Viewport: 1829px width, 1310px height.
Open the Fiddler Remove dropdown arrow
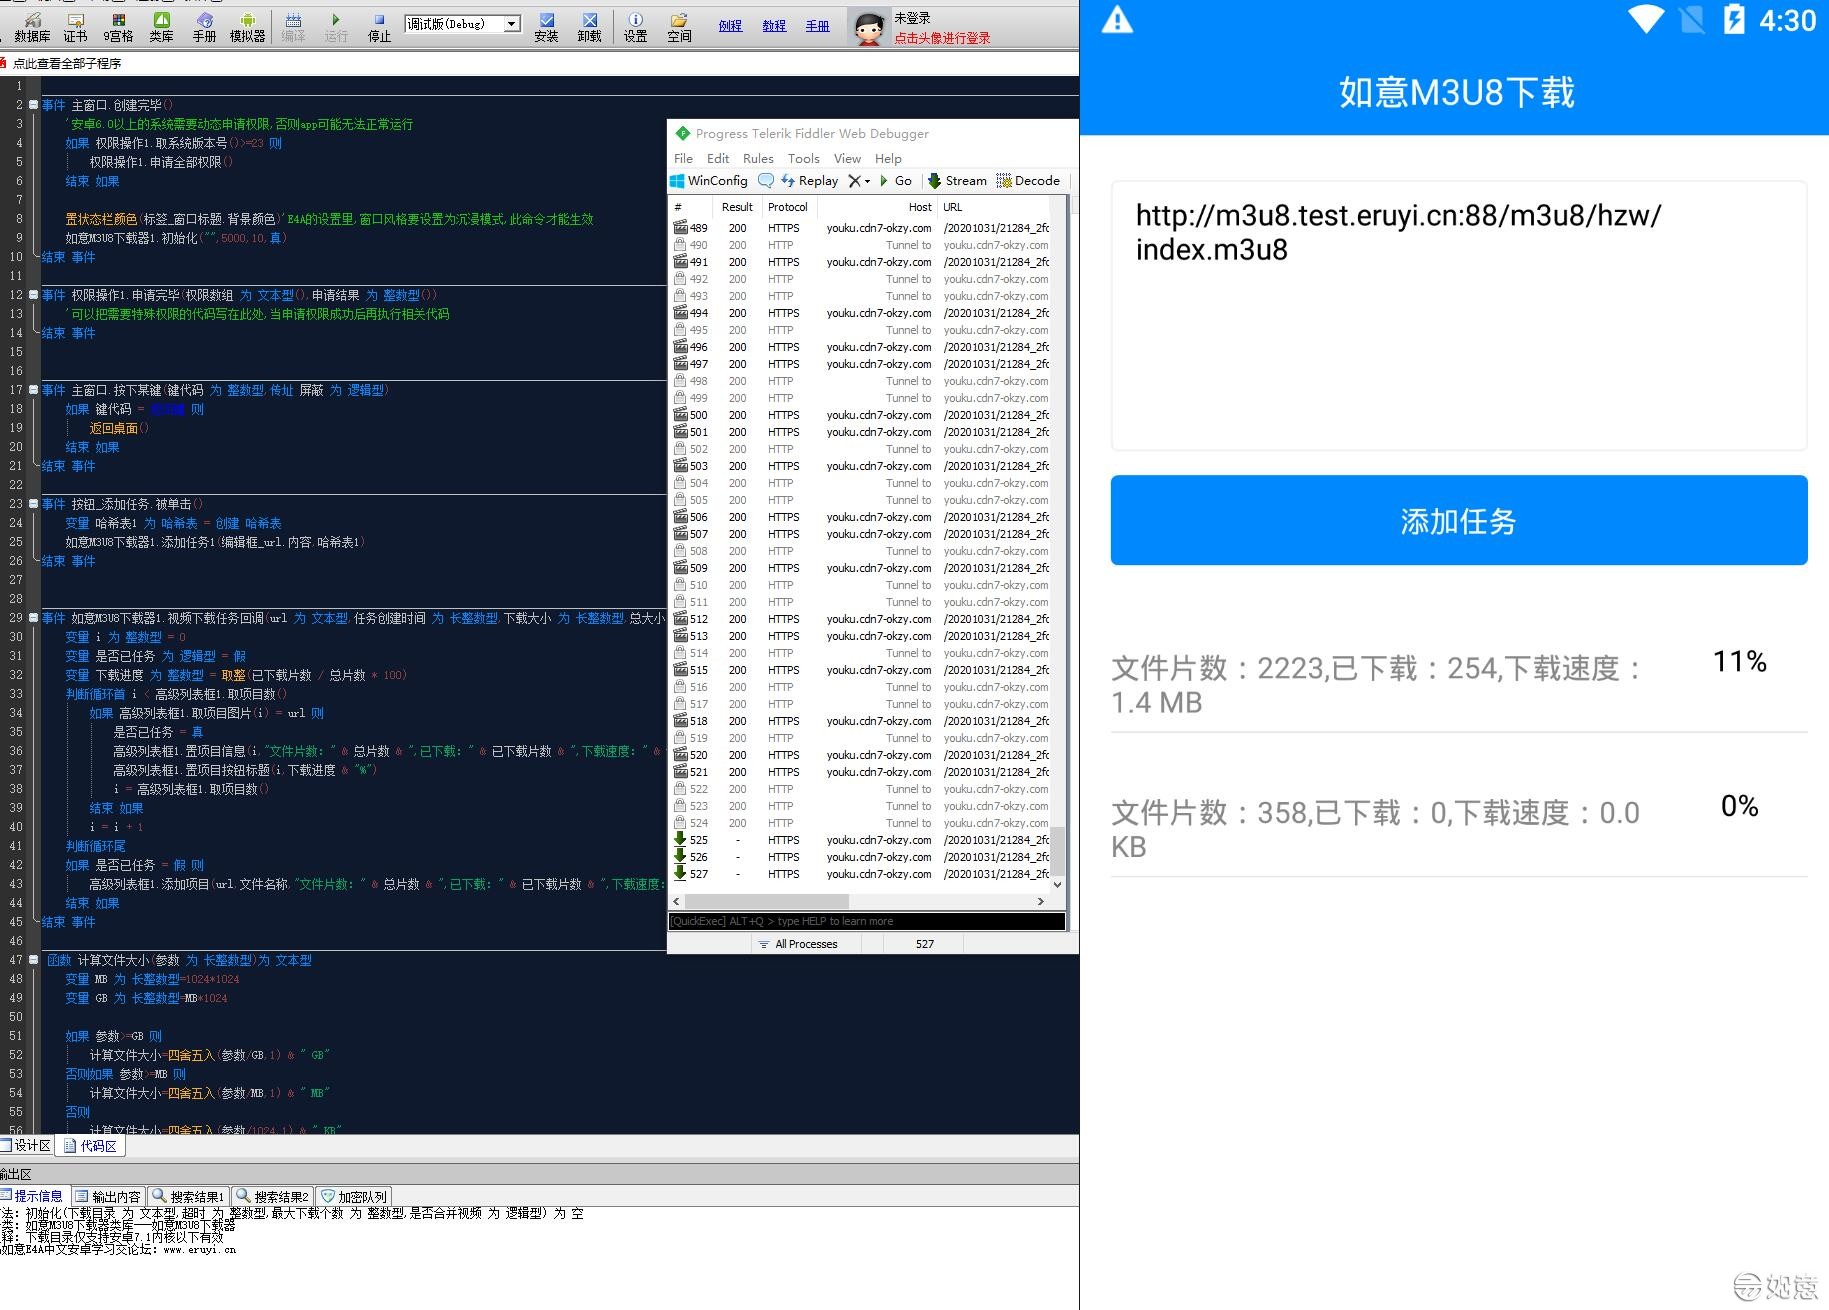point(868,181)
